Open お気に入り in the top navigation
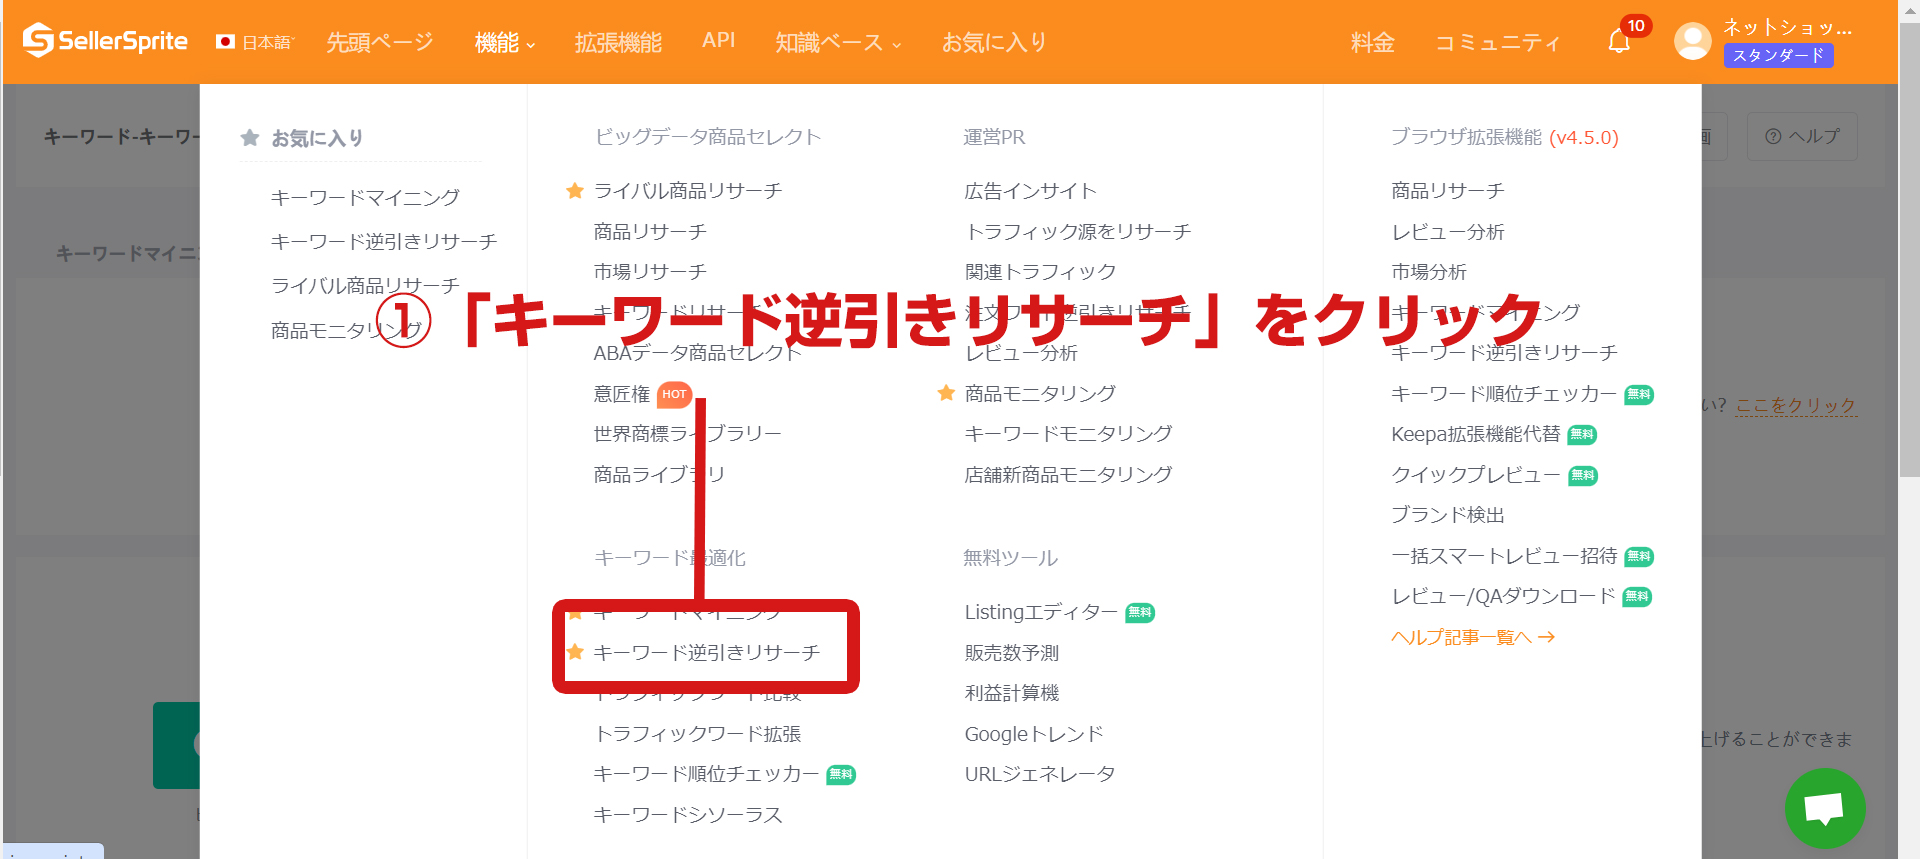1920x859 pixels. pyautogui.click(x=994, y=42)
